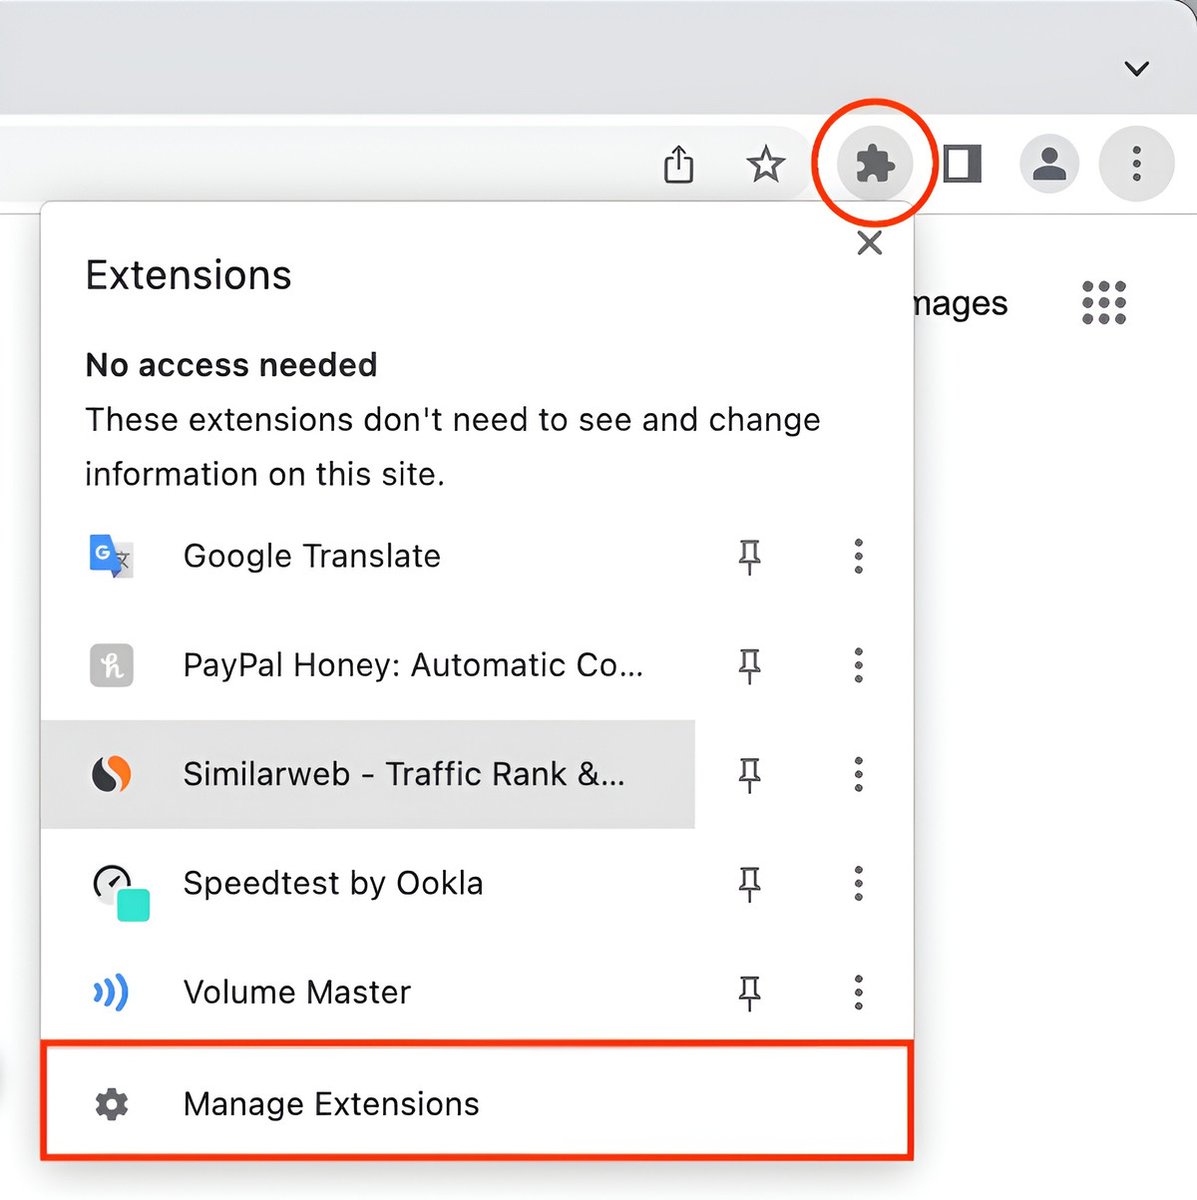Select the Speedtest by Ookla entry
1197x1200 pixels.
point(368,883)
